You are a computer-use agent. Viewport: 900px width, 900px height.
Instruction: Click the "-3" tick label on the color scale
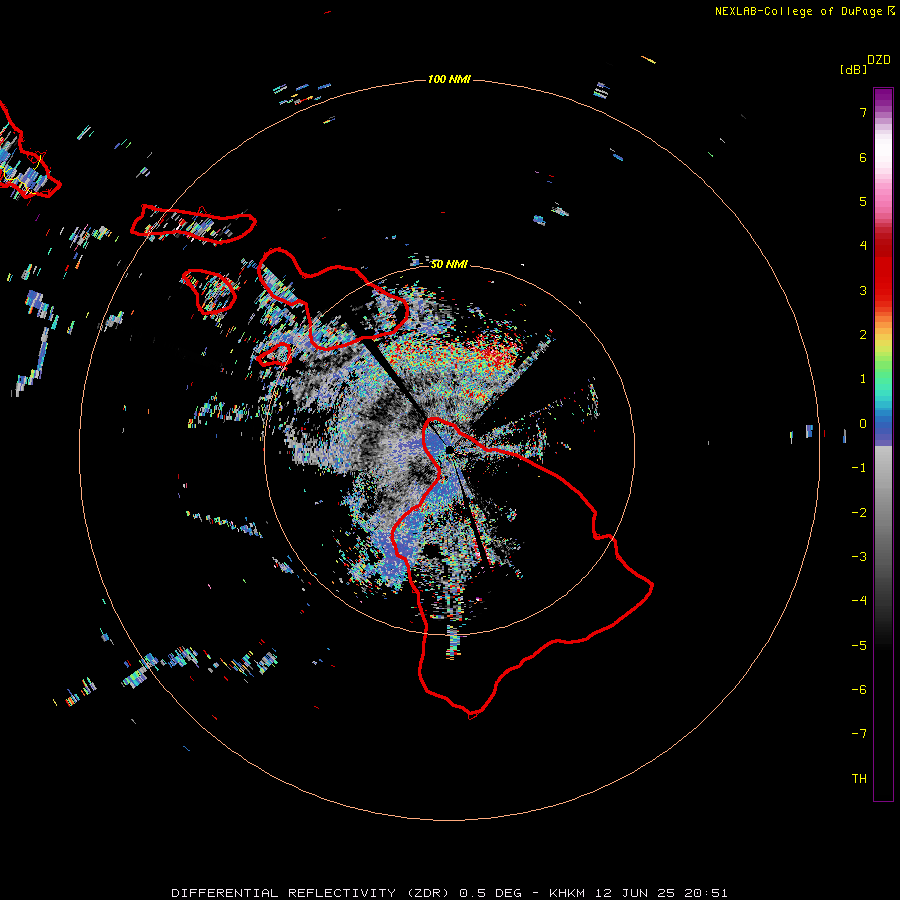click(859, 557)
